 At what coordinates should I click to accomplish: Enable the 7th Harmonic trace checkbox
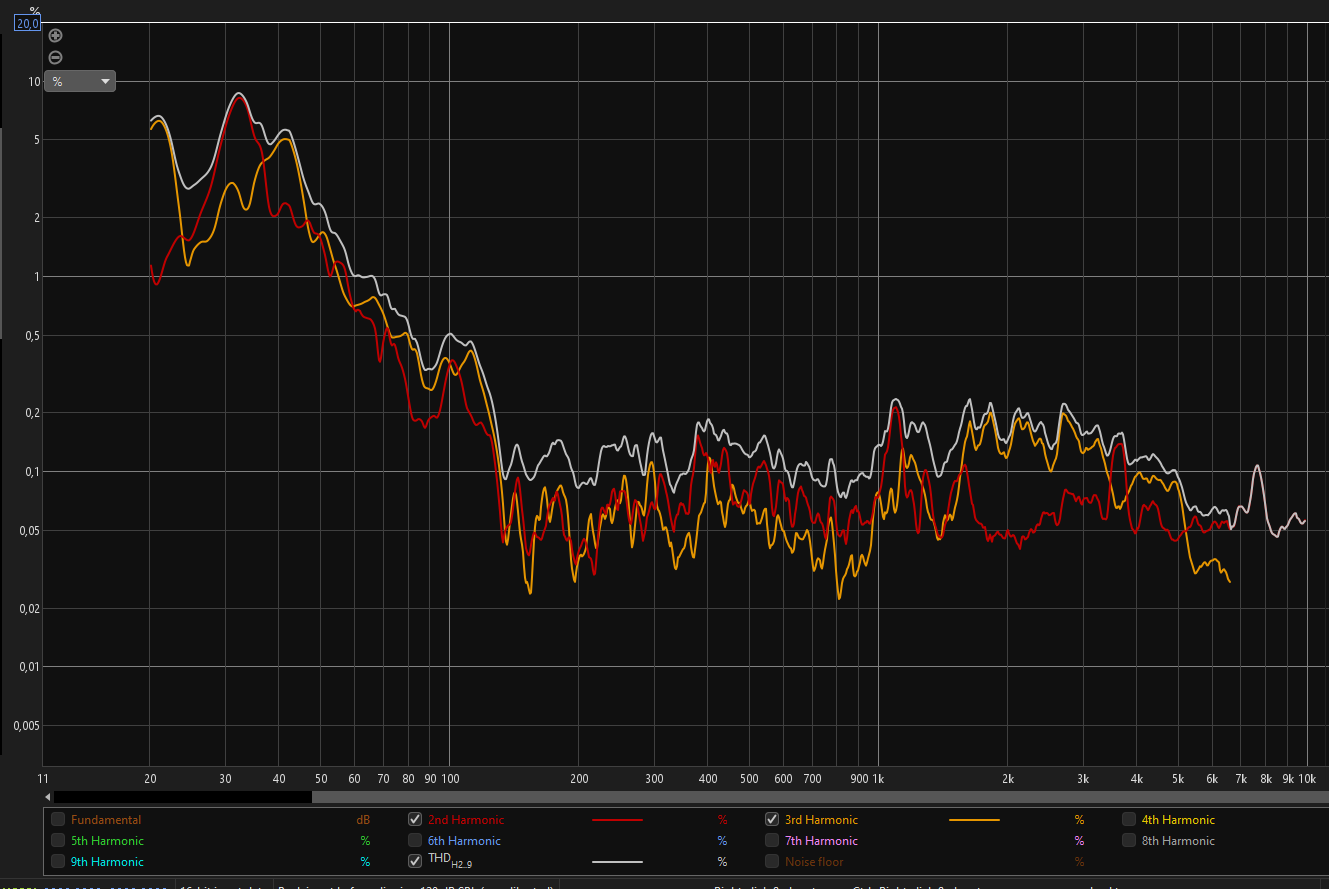click(x=772, y=841)
